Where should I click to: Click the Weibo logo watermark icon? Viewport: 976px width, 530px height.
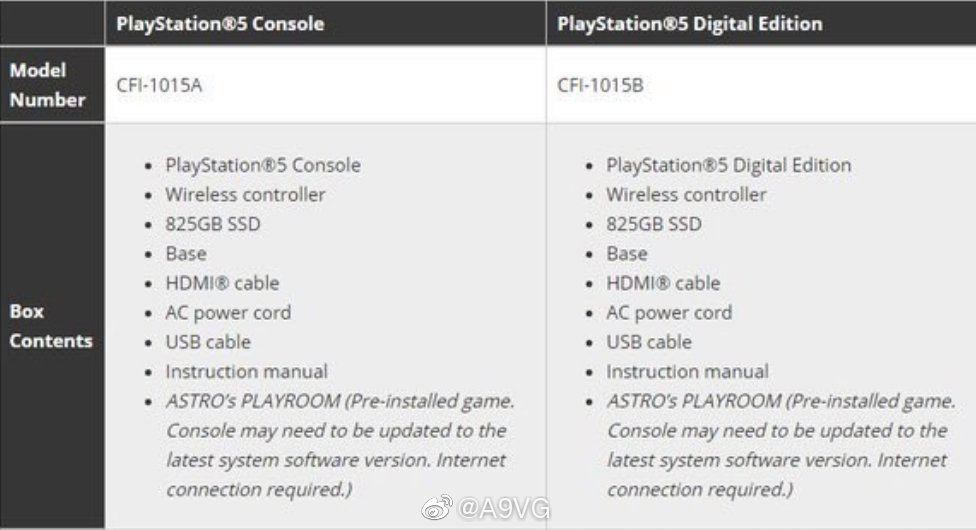[x=437, y=509]
